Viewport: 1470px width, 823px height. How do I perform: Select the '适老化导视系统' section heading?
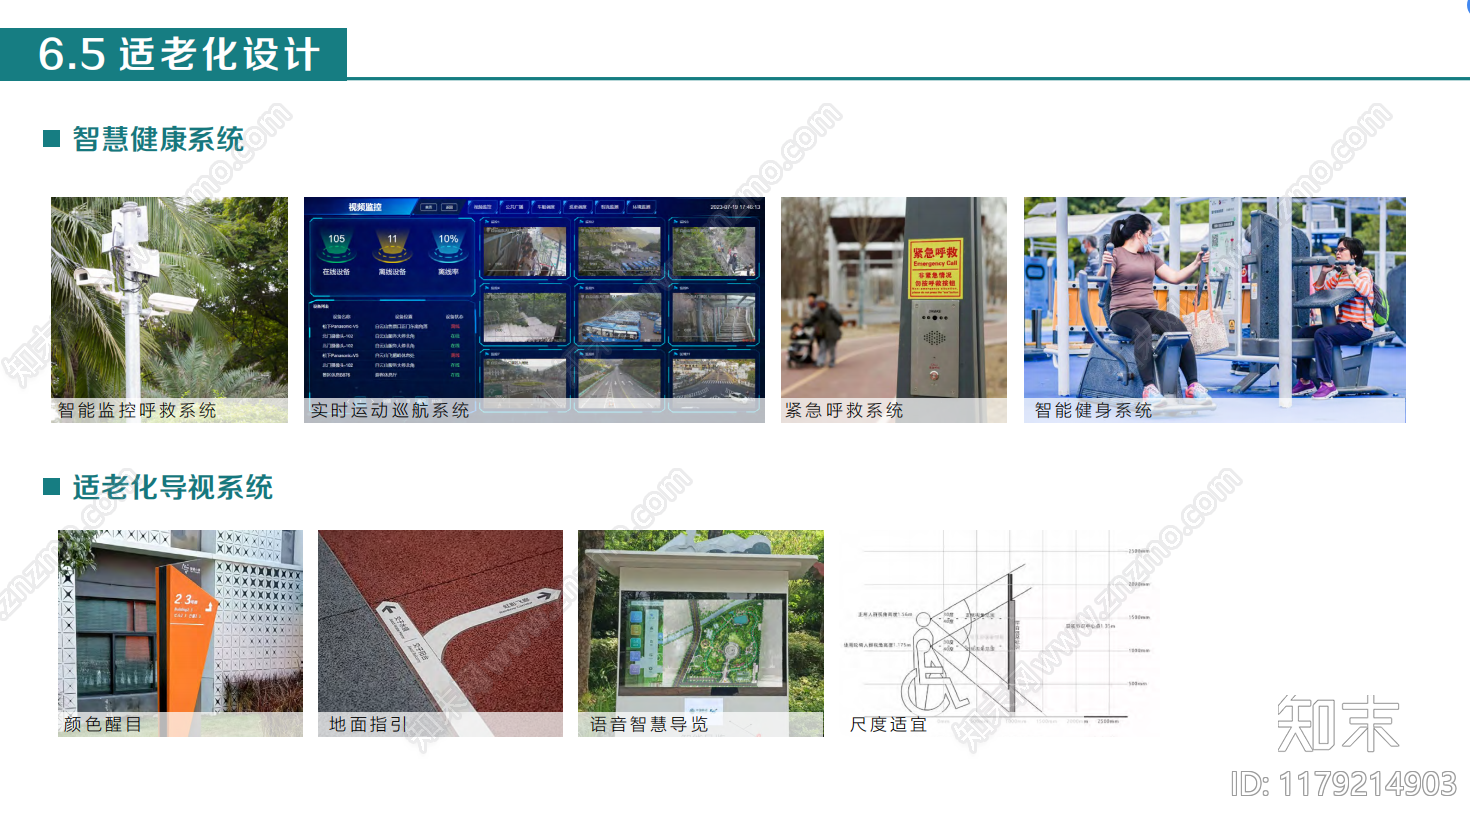pos(172,487)
